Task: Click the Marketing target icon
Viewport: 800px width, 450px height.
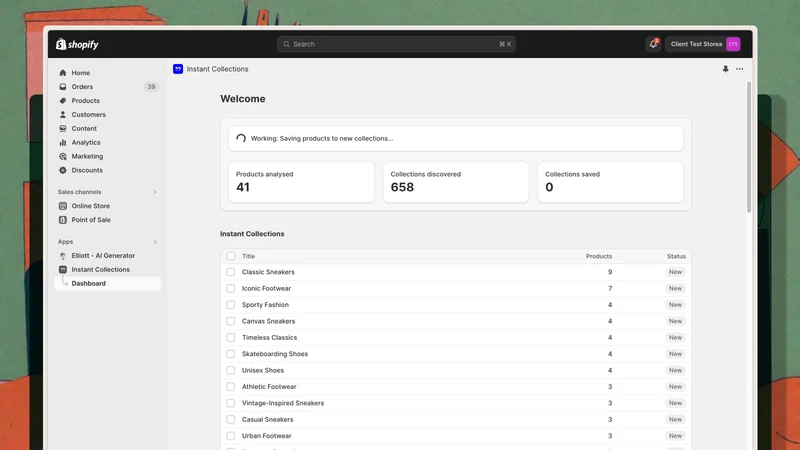Action: click(x=63, y=156)
